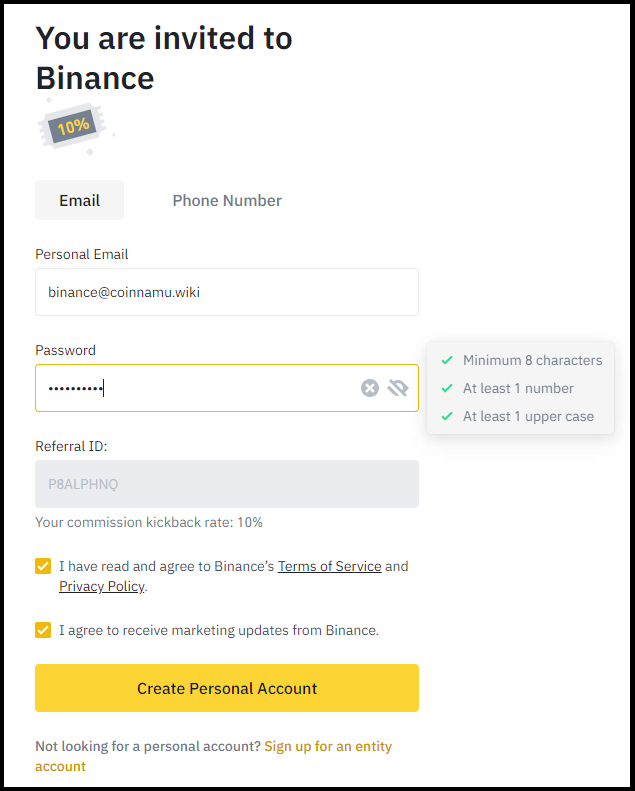Focus the Personal Email input field

click(227, 292)
